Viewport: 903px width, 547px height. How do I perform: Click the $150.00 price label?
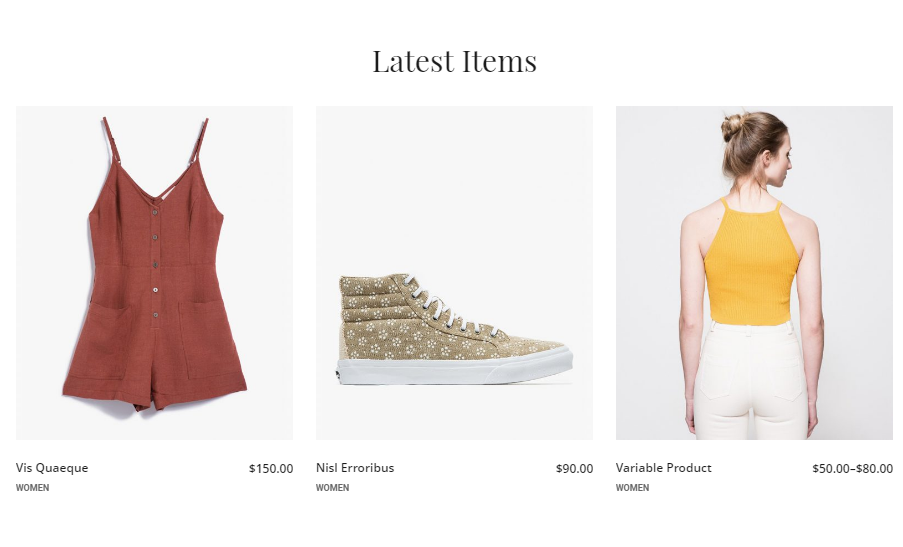click(x=271, y=469)
